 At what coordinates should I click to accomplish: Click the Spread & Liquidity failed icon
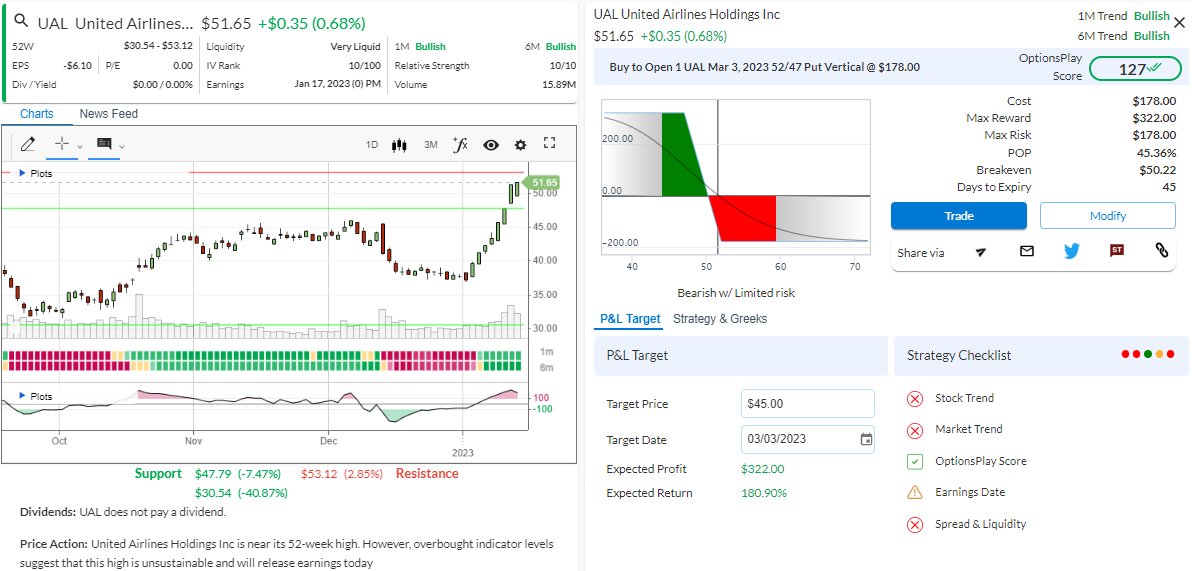click(915, 525)
